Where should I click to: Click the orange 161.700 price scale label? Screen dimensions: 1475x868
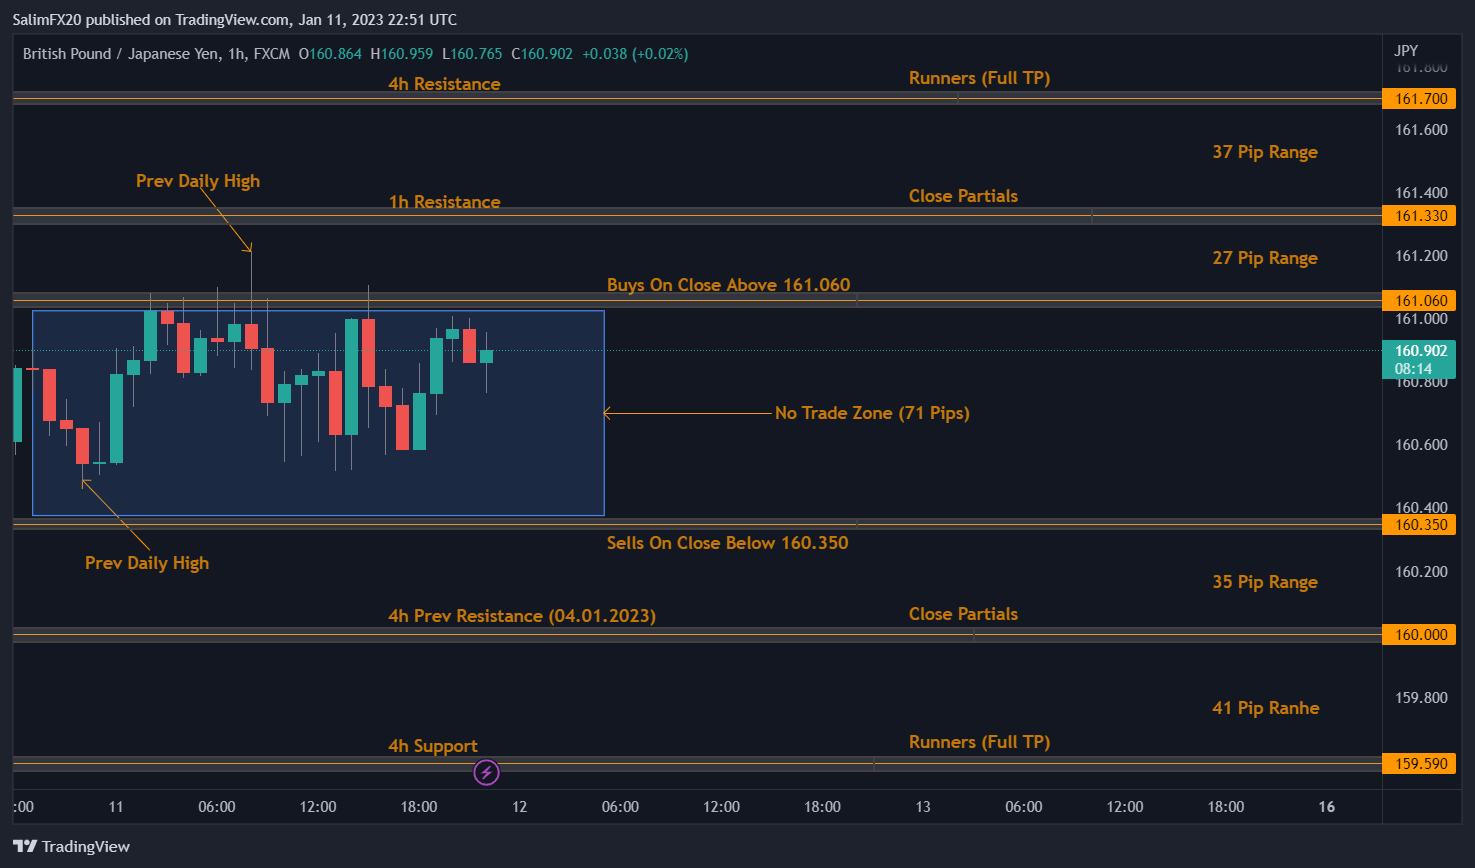(x=1419, y=98)
